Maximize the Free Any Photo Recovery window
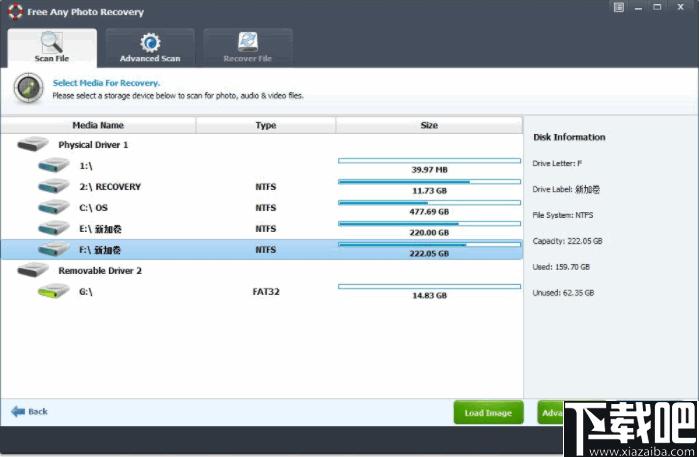The image size is (699, 457). click(657, 7)
